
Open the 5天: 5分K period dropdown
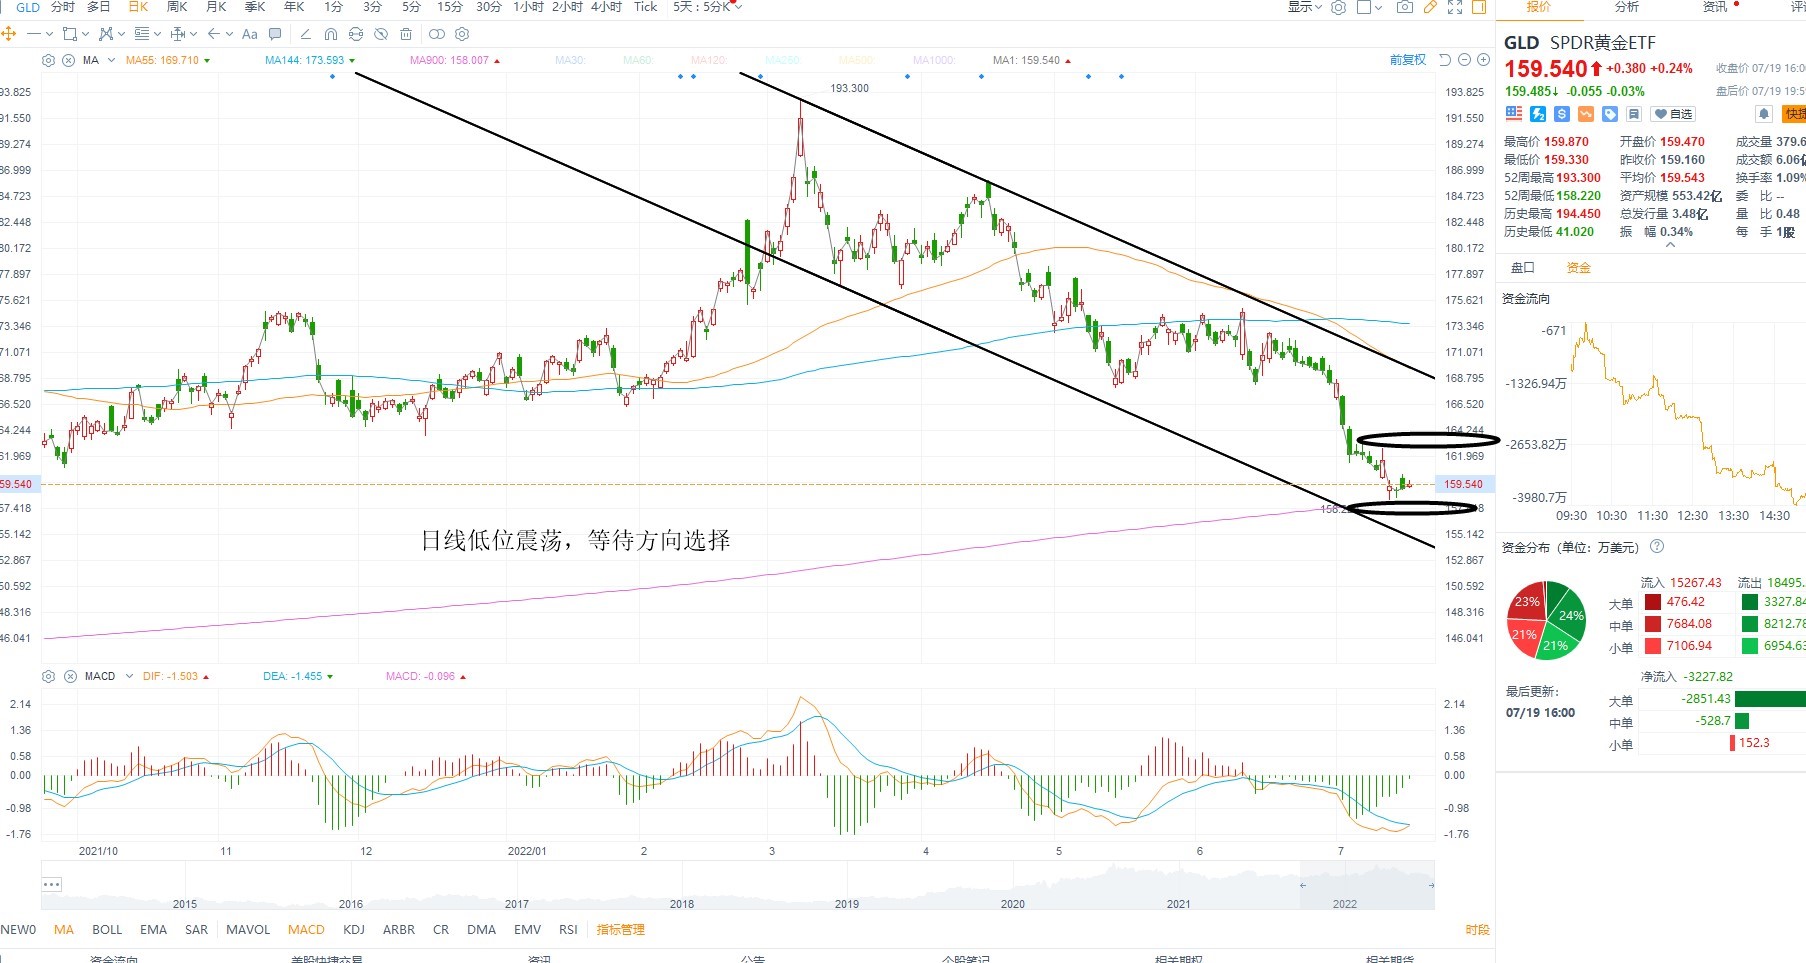(x=708, y=7)
